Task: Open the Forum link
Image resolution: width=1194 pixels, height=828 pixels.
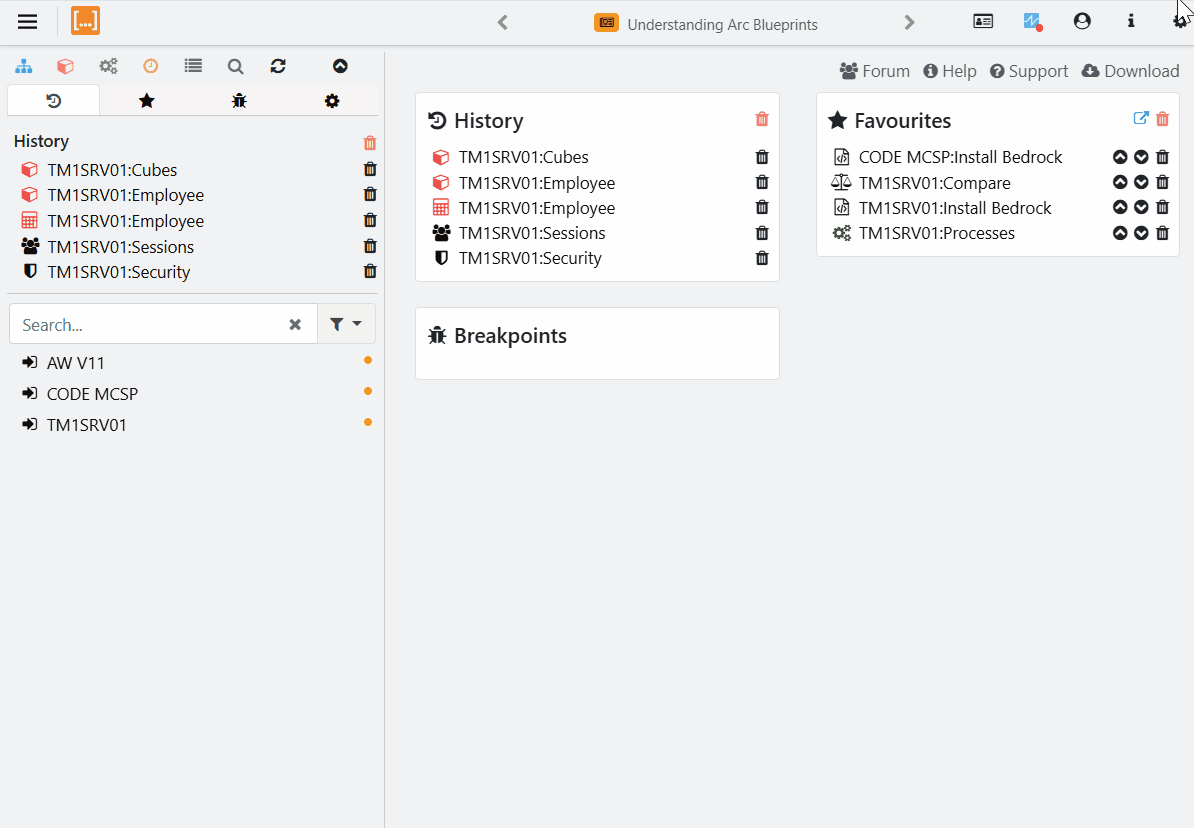Action: pos(875,71)
